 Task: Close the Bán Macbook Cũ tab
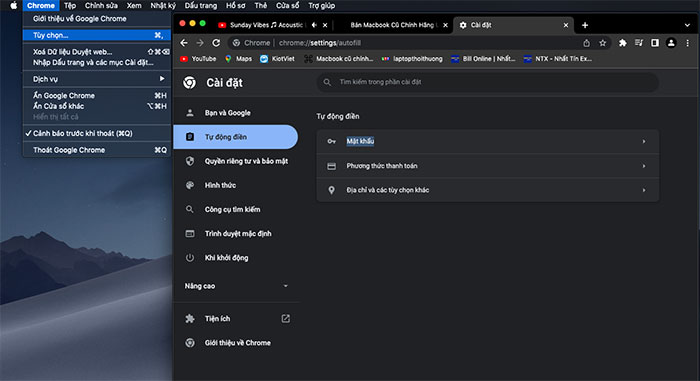click(x=445, y=25)
